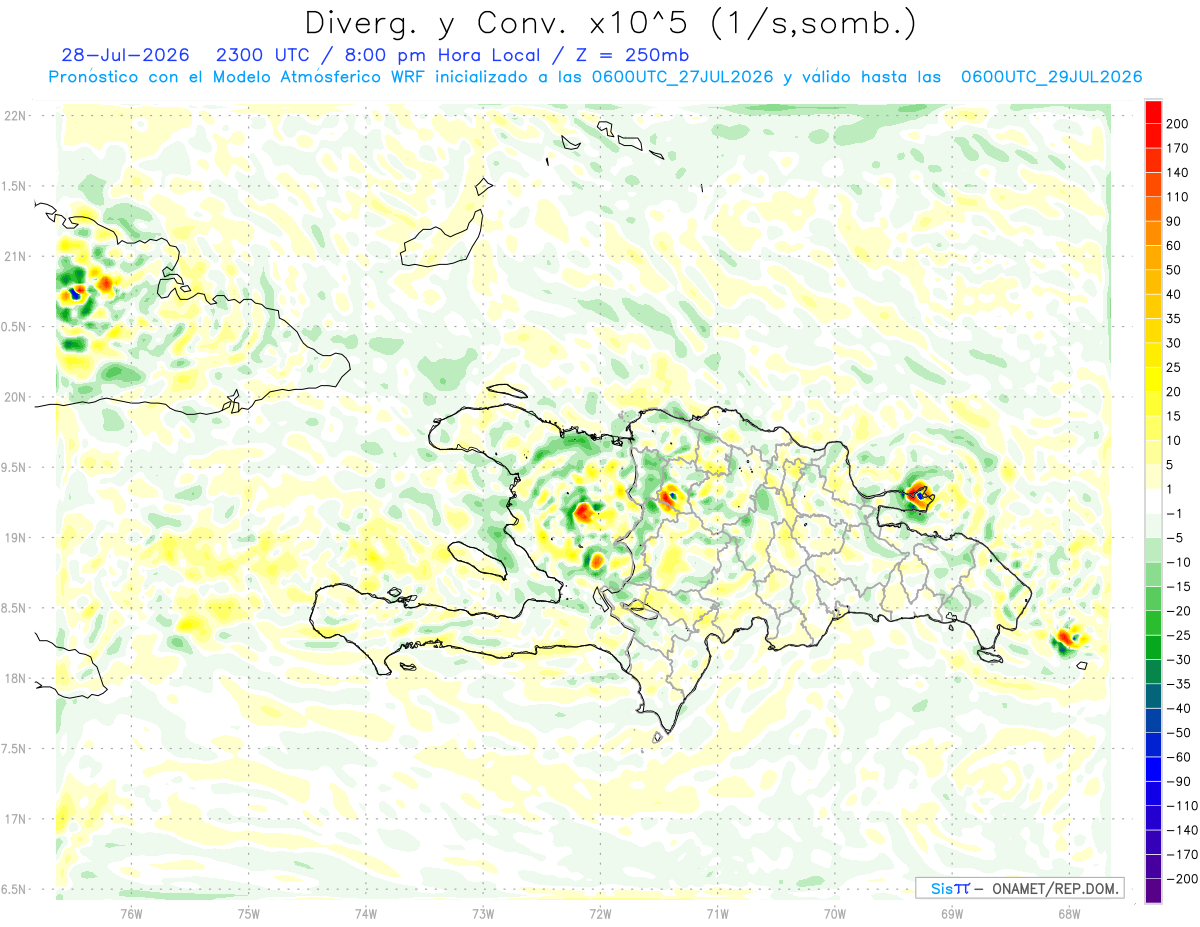
Task: Select the 'Z = 250mb' level text
Action: (631, 55)
